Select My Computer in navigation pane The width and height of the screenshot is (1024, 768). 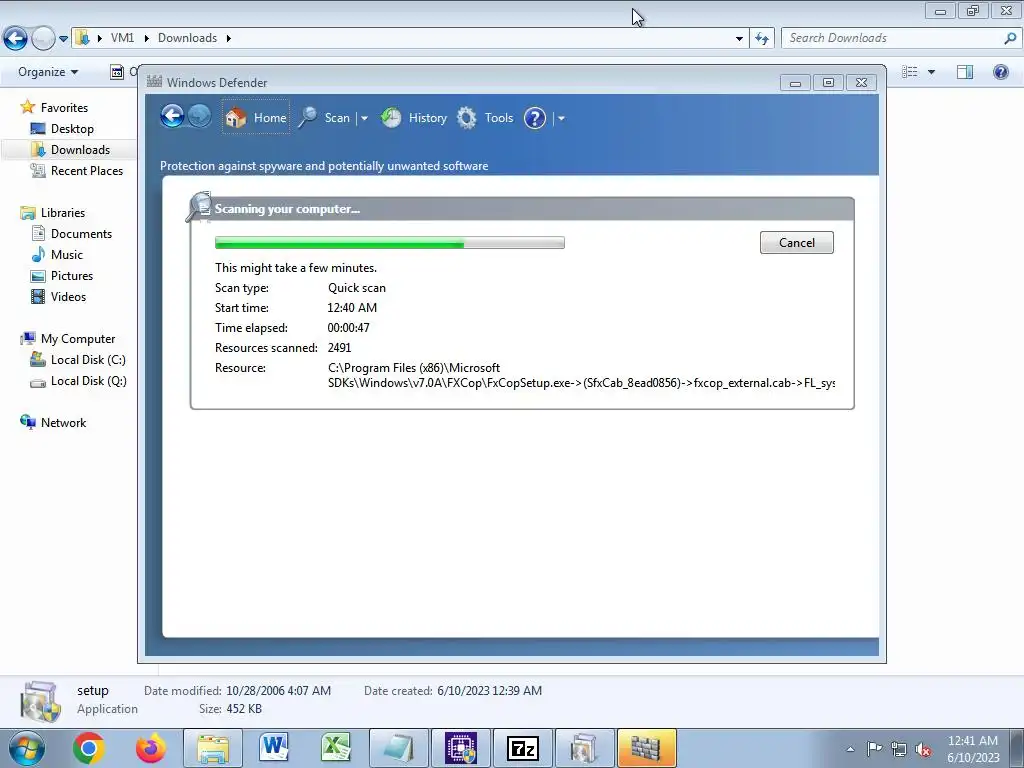coord(78,339)
